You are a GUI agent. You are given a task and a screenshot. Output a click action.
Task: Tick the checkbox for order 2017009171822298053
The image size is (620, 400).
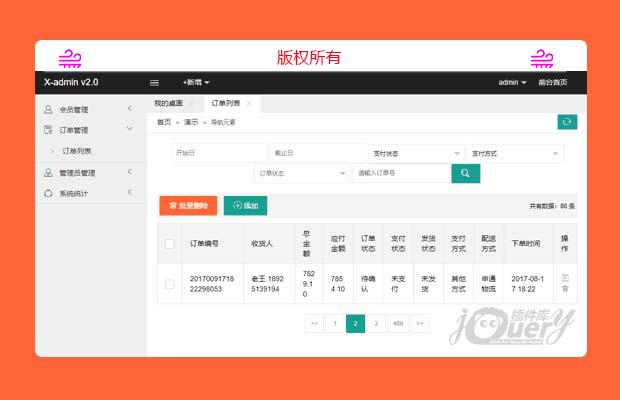click(x=170, y=284)
